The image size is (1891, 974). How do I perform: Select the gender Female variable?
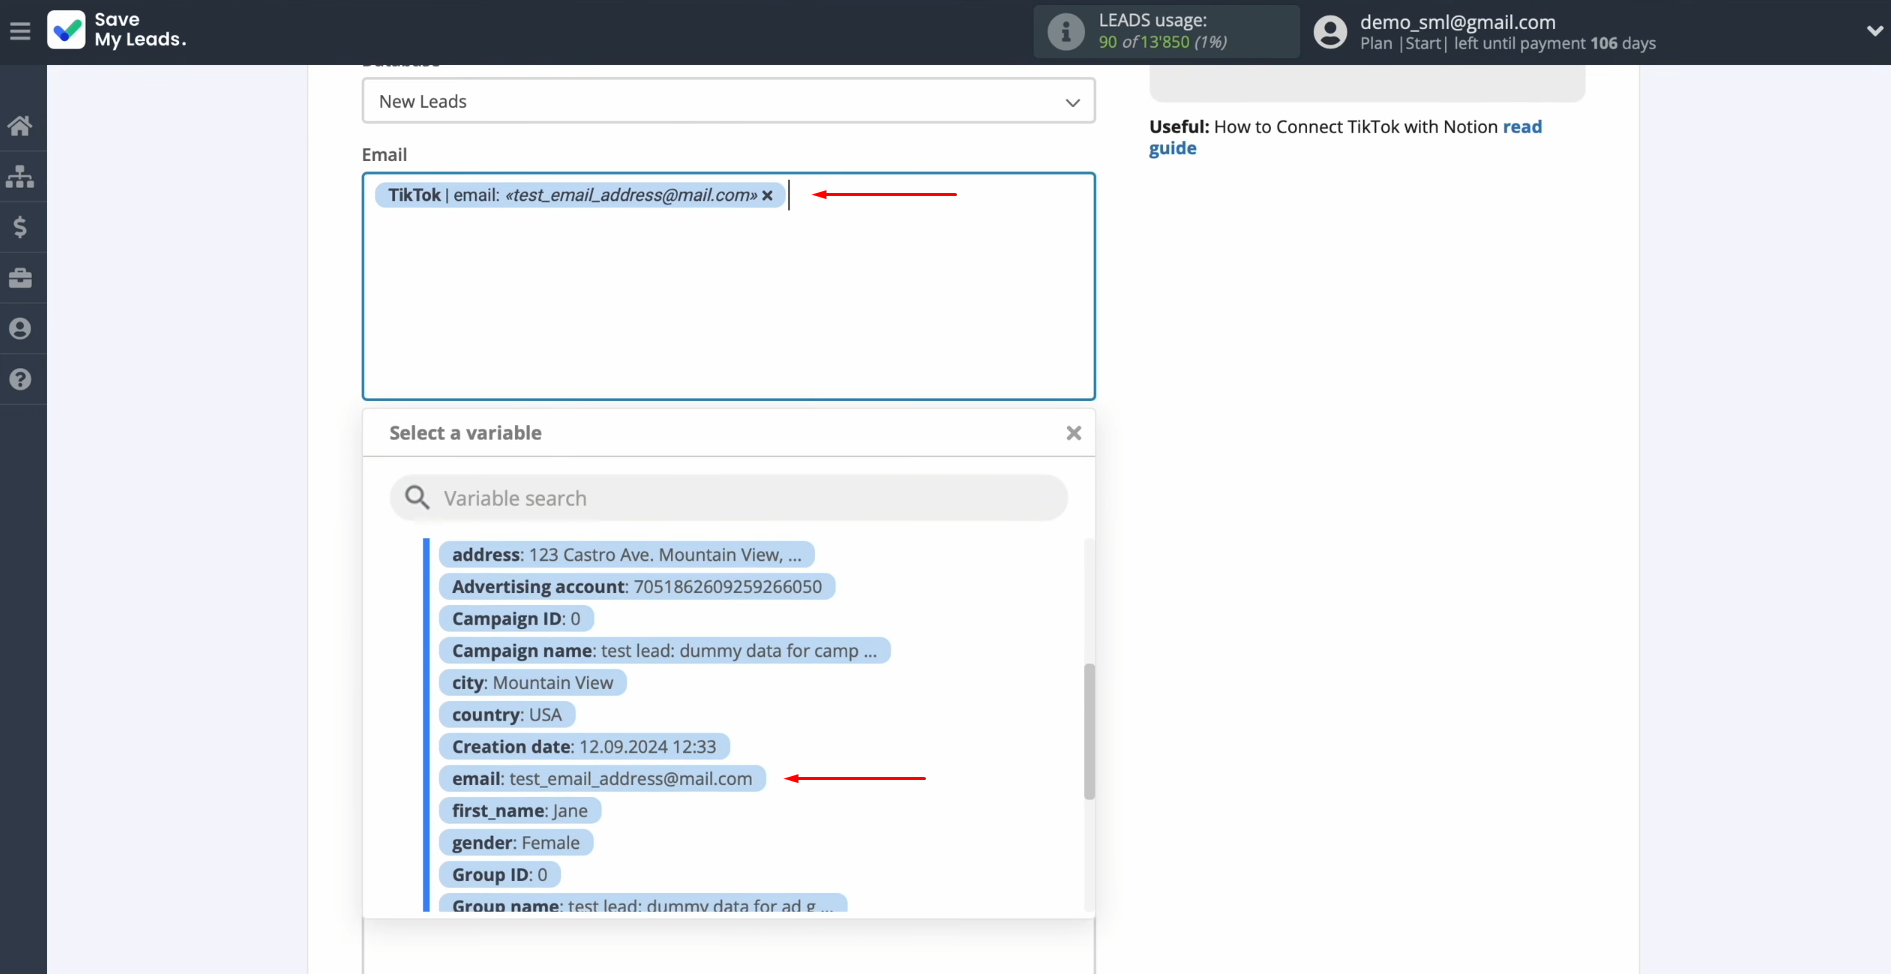516,843
